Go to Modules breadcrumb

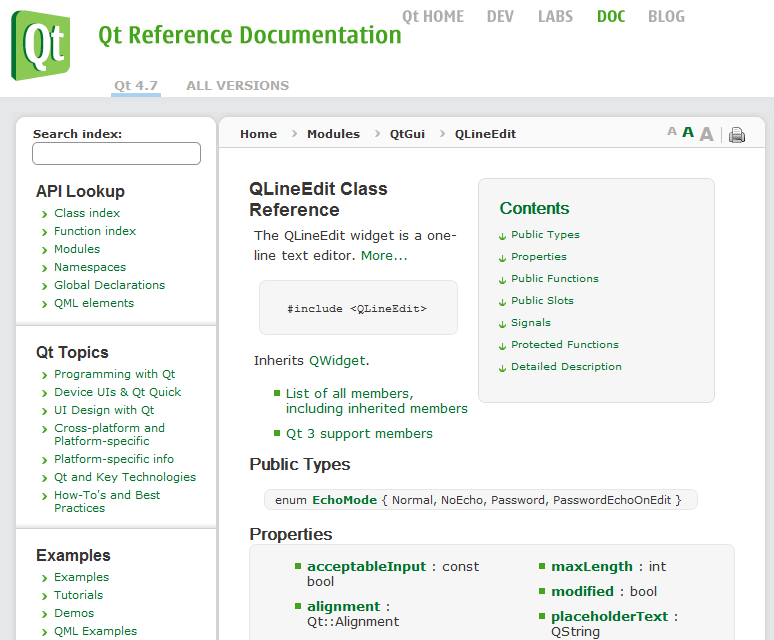(x=334, y=134)
